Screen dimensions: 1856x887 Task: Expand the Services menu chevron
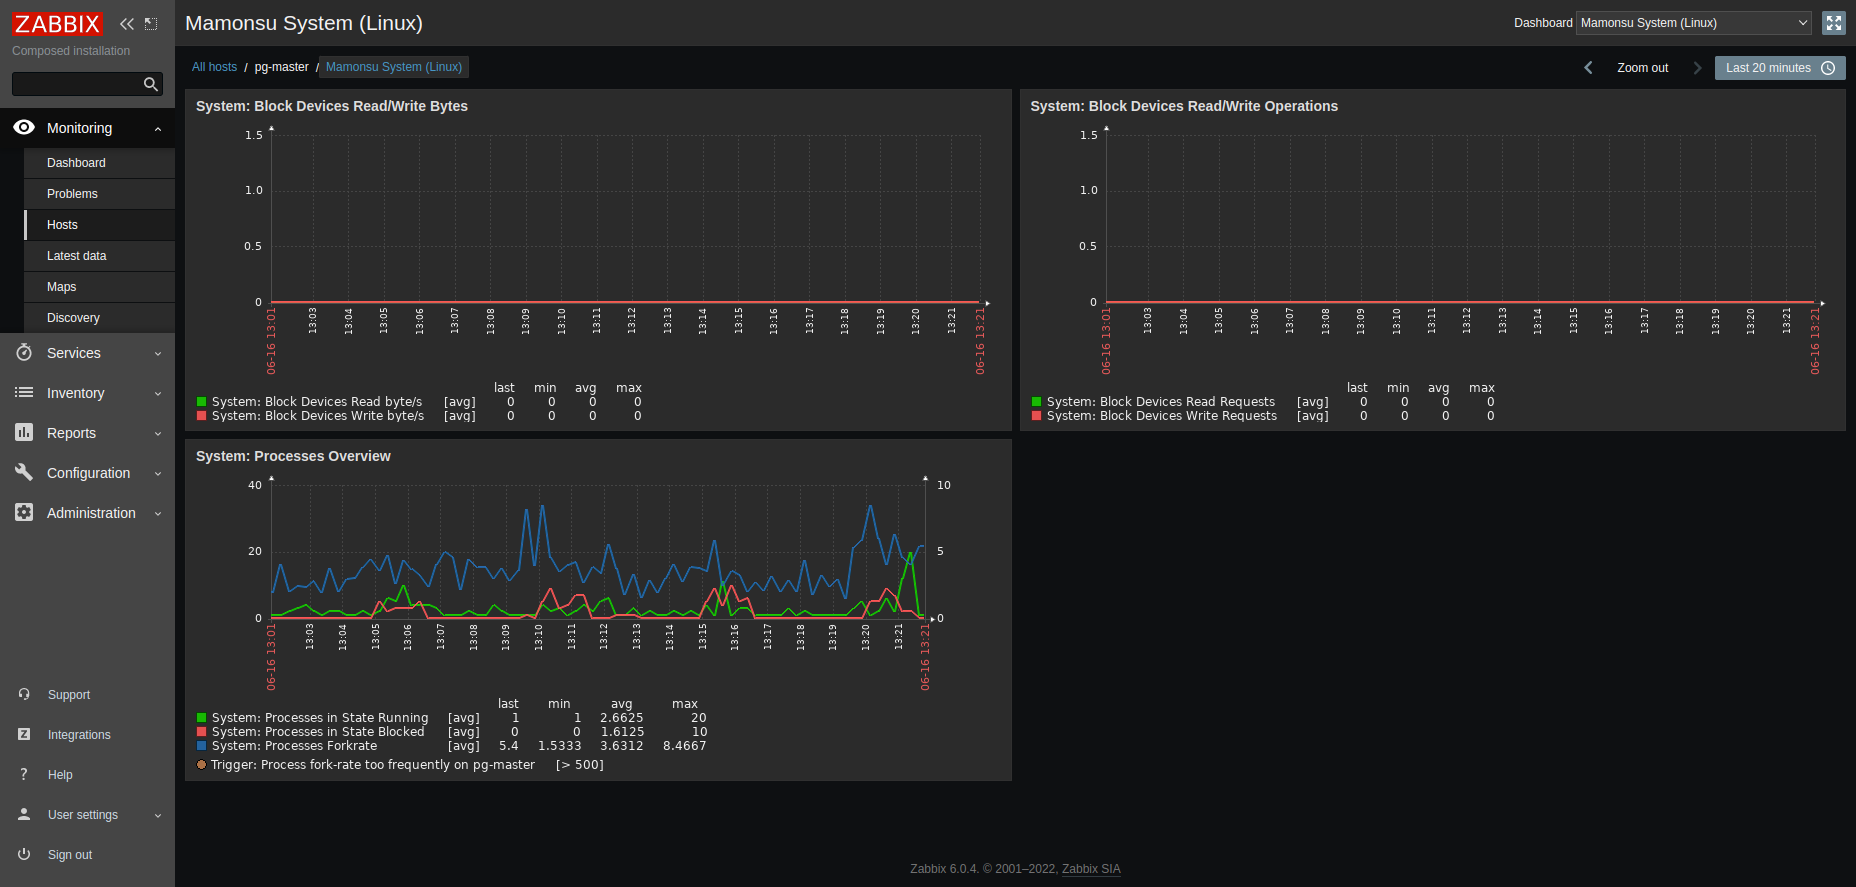pyautogui.click(x=158, y=353)
